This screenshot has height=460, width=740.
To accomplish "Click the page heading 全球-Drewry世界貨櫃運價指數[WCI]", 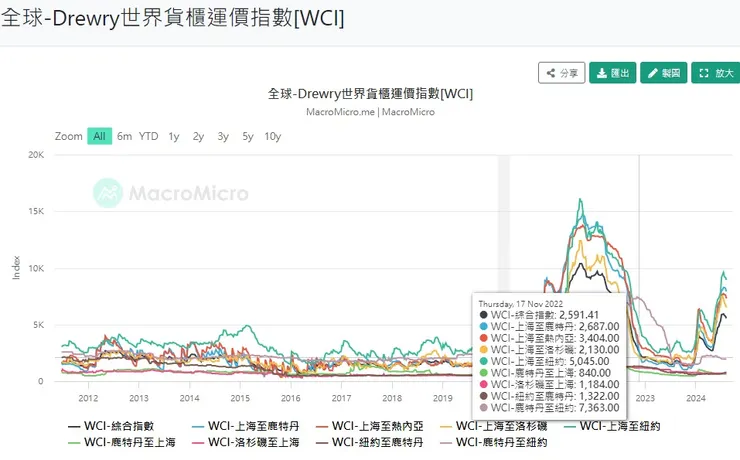I will [x=172, y=19].
